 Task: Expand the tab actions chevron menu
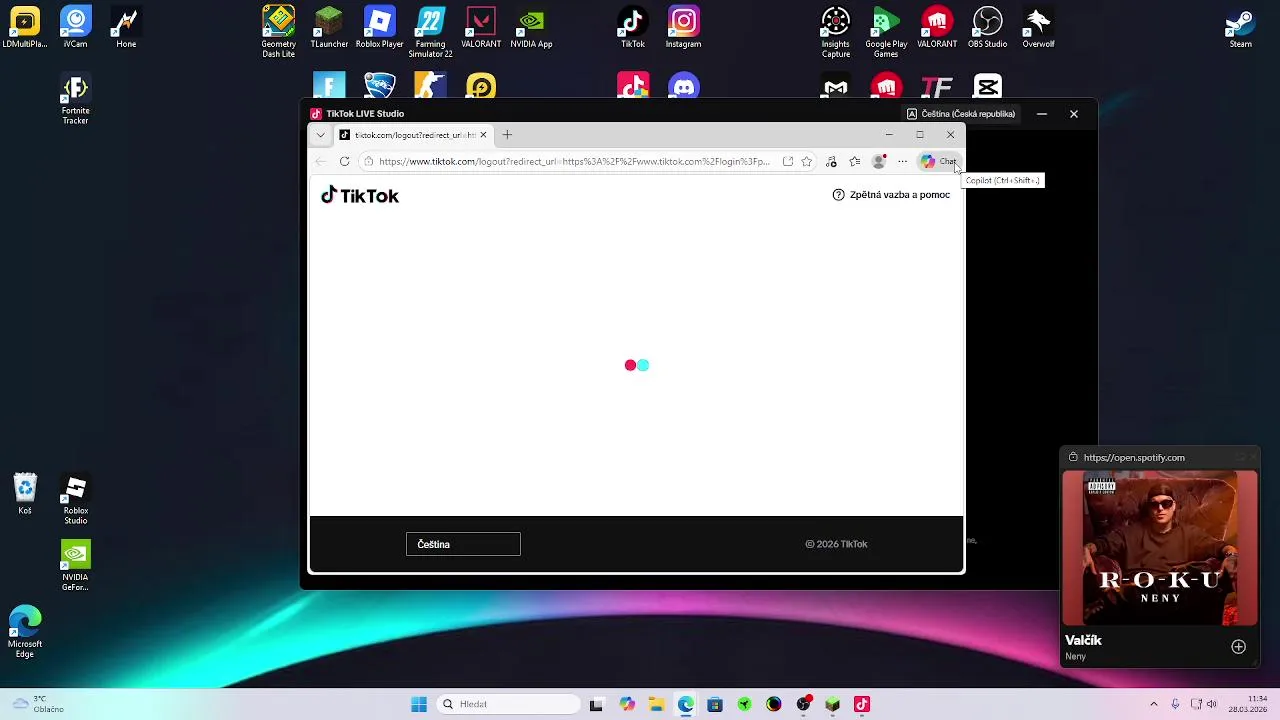point(320,135)
